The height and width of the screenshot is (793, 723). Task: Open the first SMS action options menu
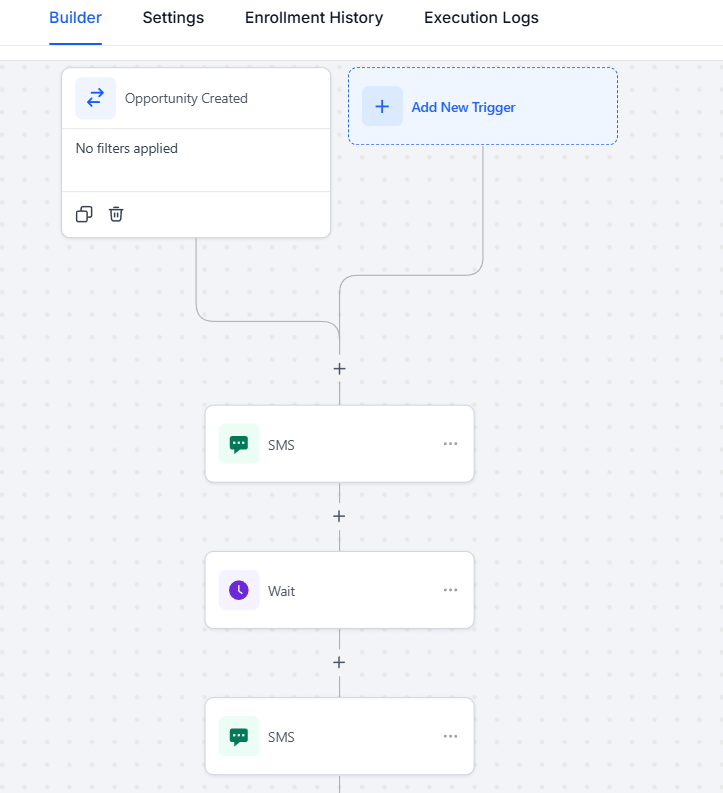(x=450, y=444)
